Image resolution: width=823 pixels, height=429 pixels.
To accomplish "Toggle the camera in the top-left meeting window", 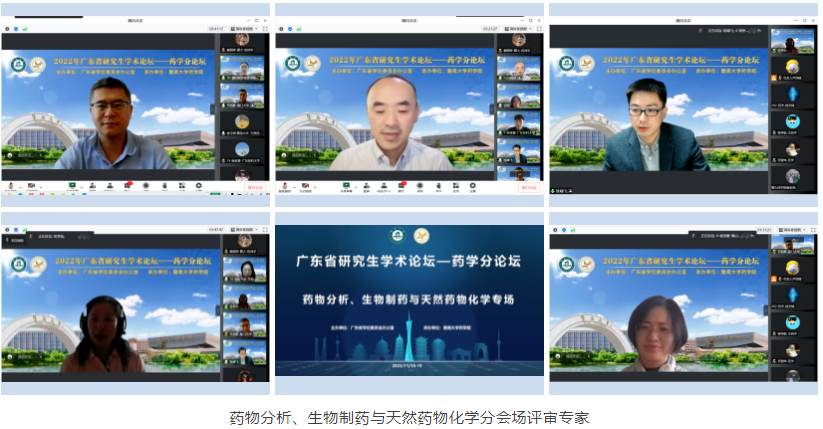I will (x=31, y=186).
